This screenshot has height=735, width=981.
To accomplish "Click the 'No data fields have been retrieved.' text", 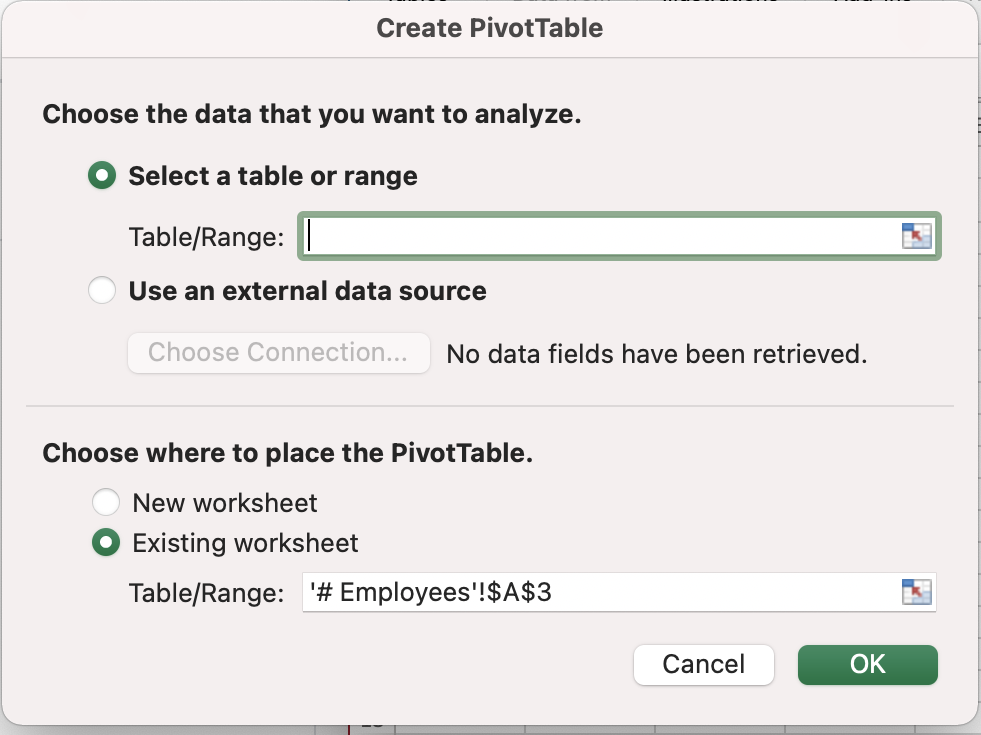I will pos(656,353).
